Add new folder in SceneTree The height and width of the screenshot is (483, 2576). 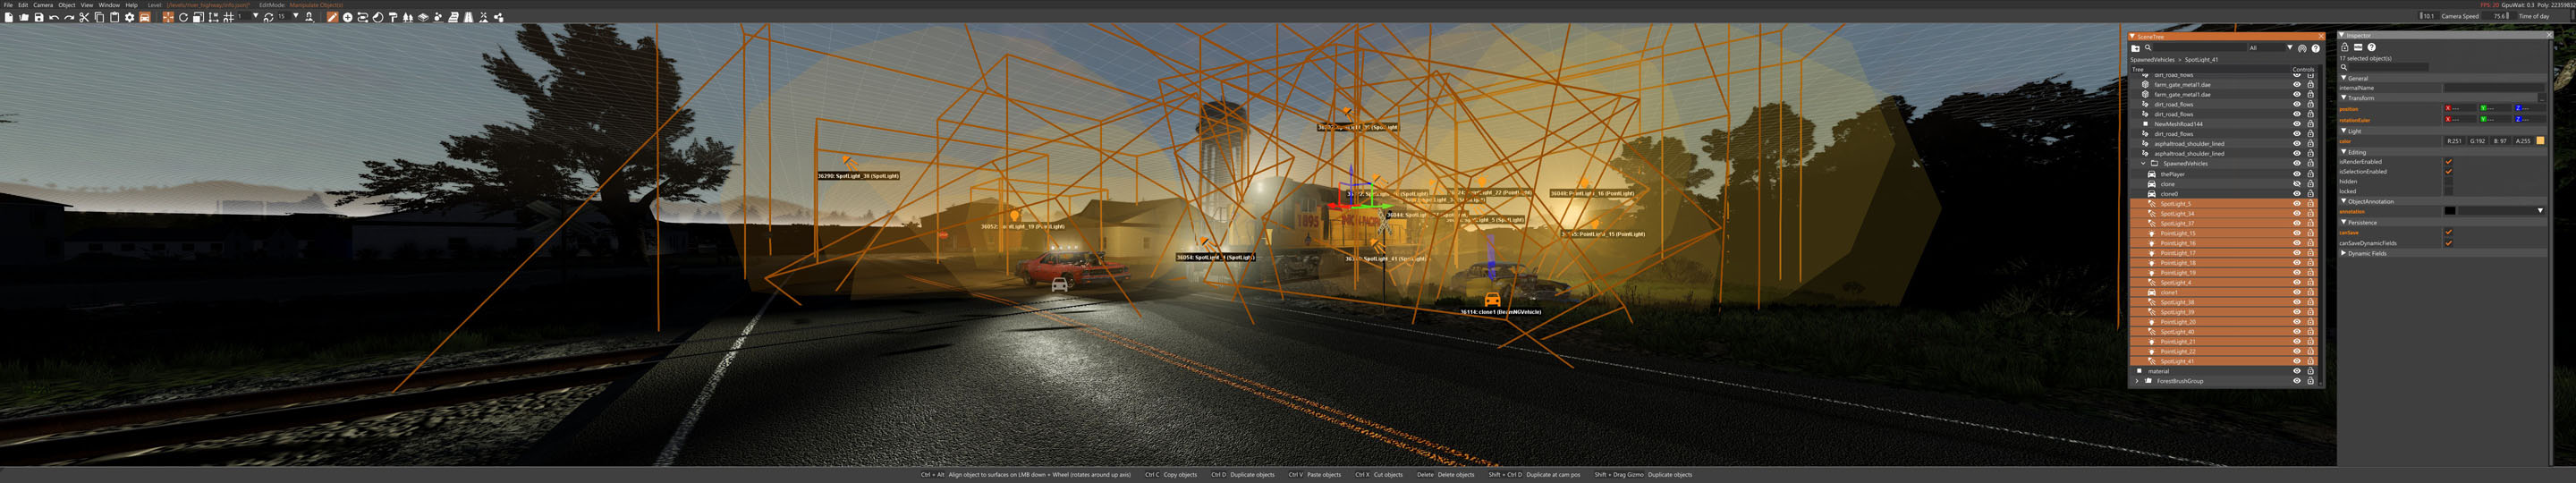coord(2135,48)
